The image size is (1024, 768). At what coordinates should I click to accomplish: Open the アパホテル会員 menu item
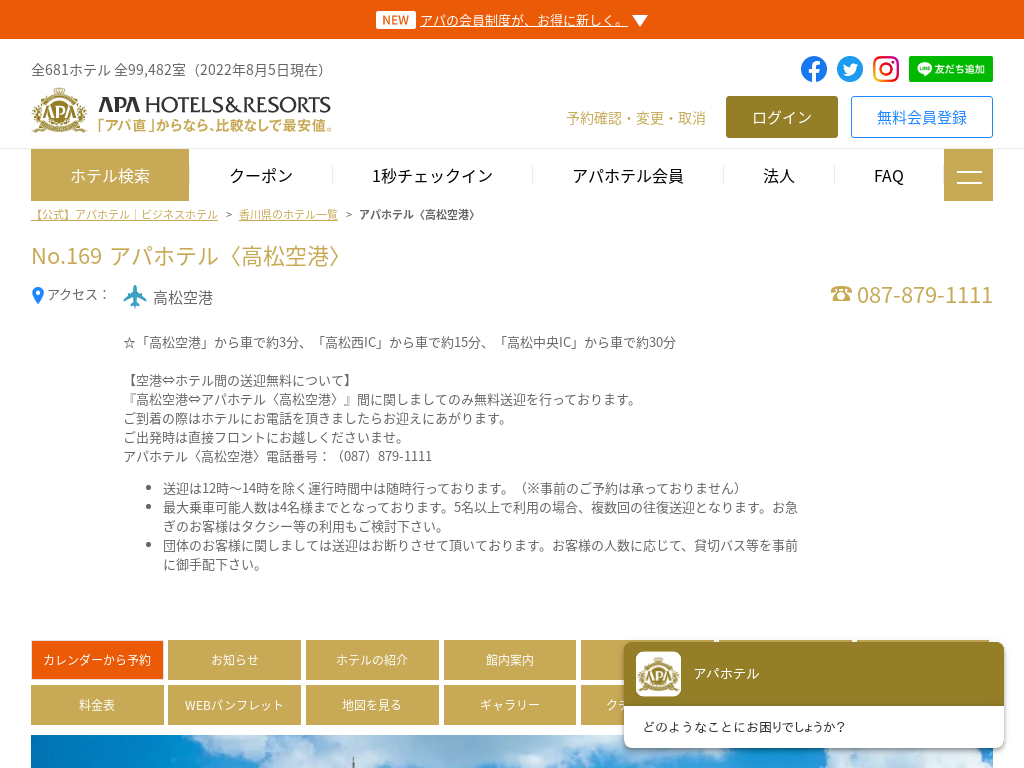pyautogui.click(x=628, y=176)
